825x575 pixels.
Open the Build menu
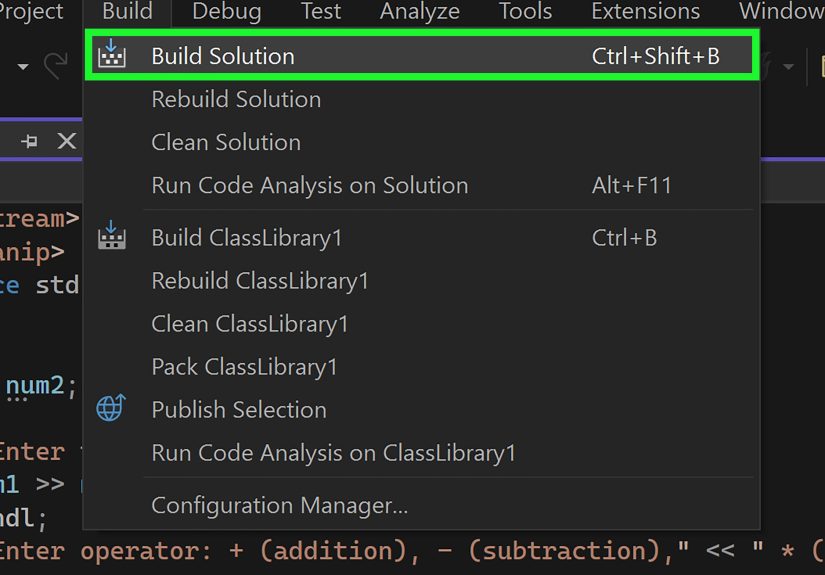pyautogui.click(x=127, y=12)
